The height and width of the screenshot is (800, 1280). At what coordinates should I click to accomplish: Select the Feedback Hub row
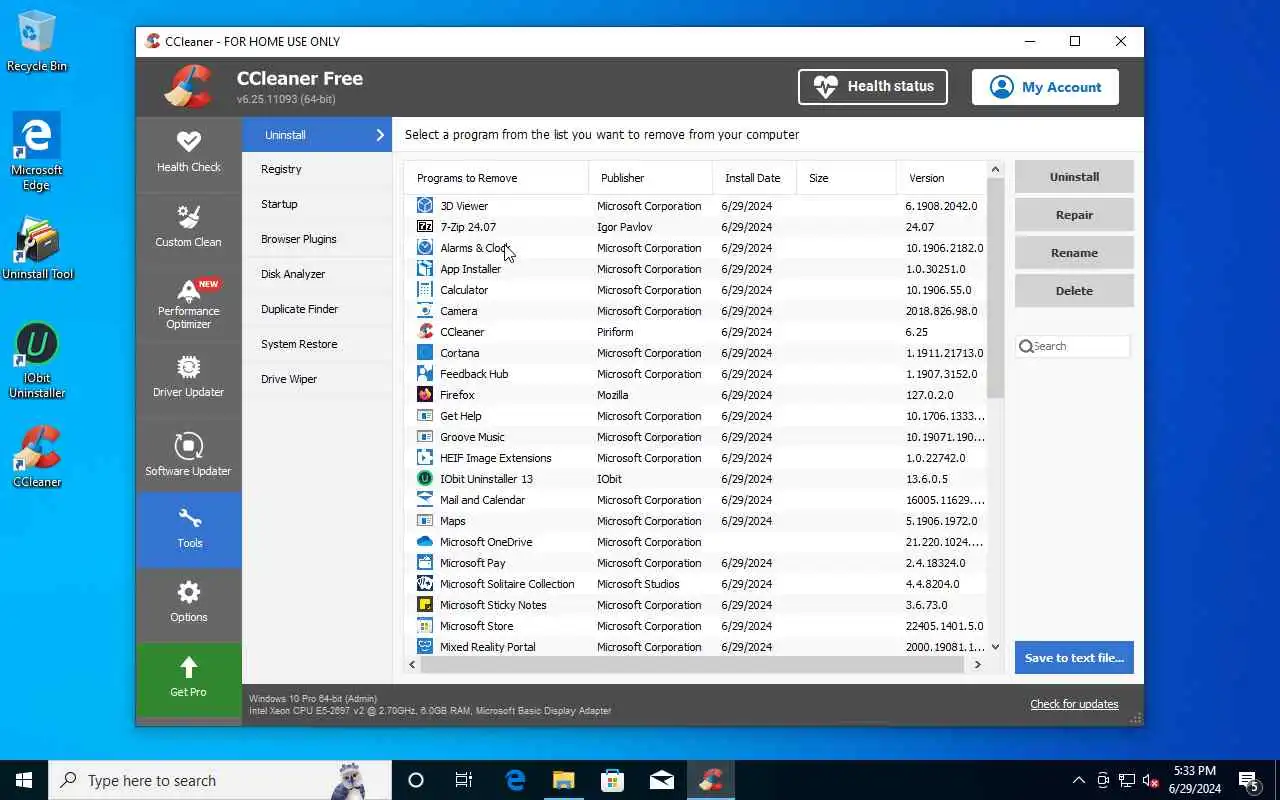(x=695, y=374)
